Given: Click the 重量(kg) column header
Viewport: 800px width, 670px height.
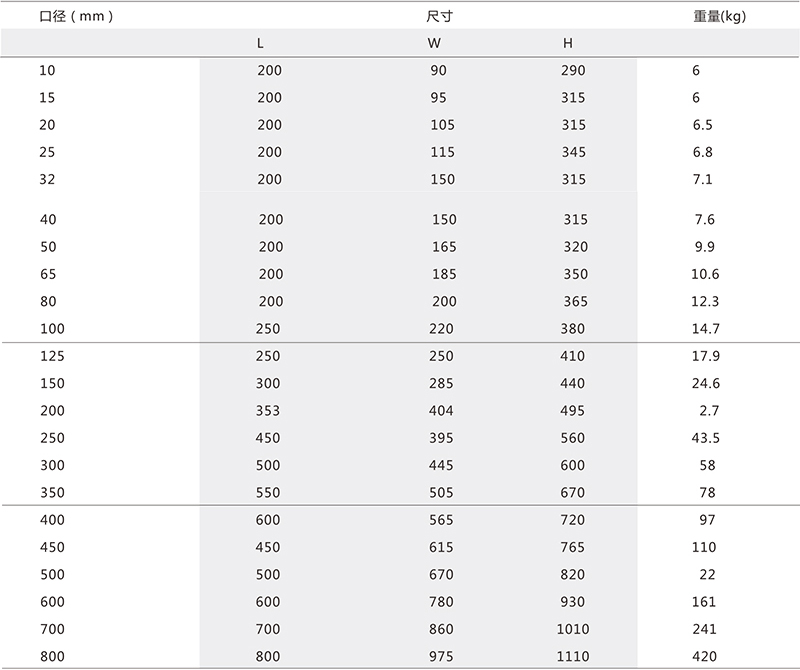Looking at the screenshot, I should click(719, 16).
